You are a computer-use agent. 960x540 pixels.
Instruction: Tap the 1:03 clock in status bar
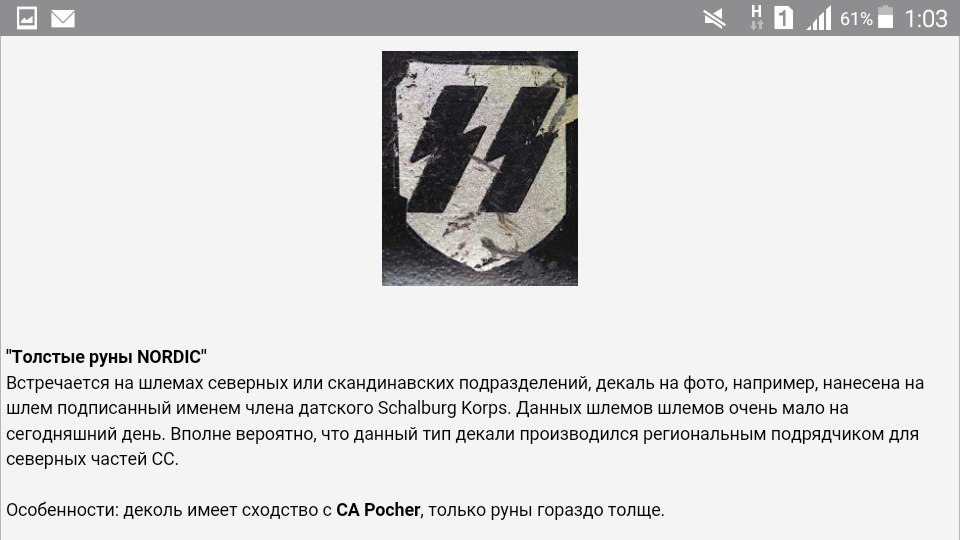pyautogui.click(x=926, y=19)
